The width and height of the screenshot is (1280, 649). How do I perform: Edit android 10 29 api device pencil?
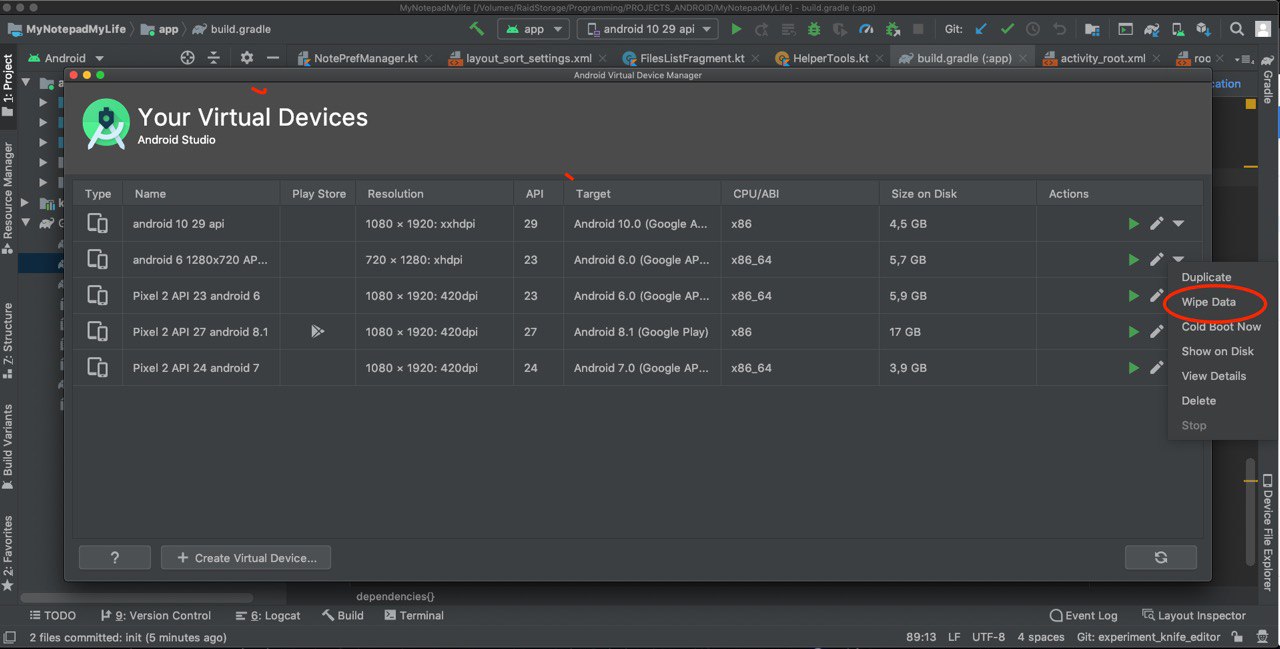[x=1156, y=224]
